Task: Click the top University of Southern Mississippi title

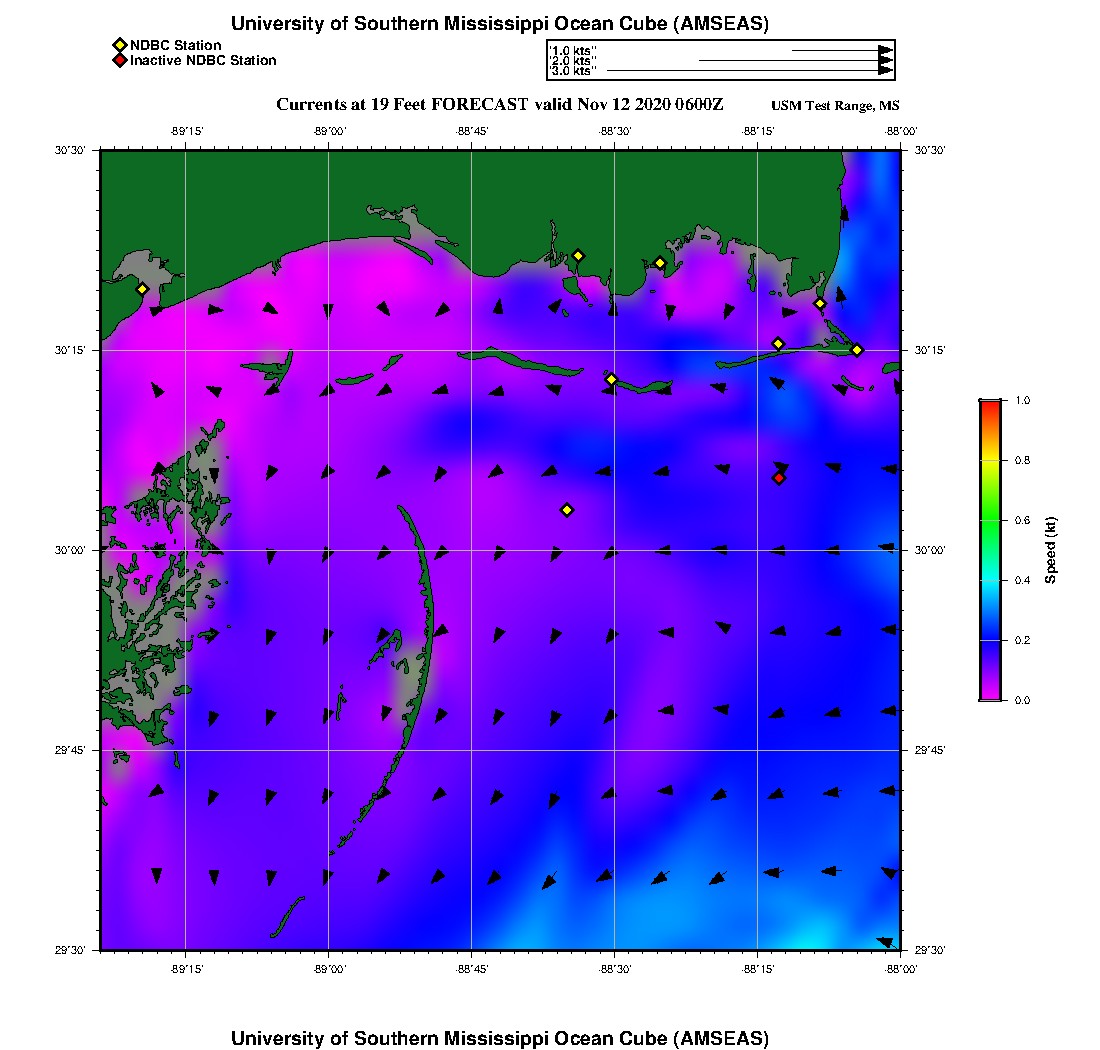Action: coord(500,24)
